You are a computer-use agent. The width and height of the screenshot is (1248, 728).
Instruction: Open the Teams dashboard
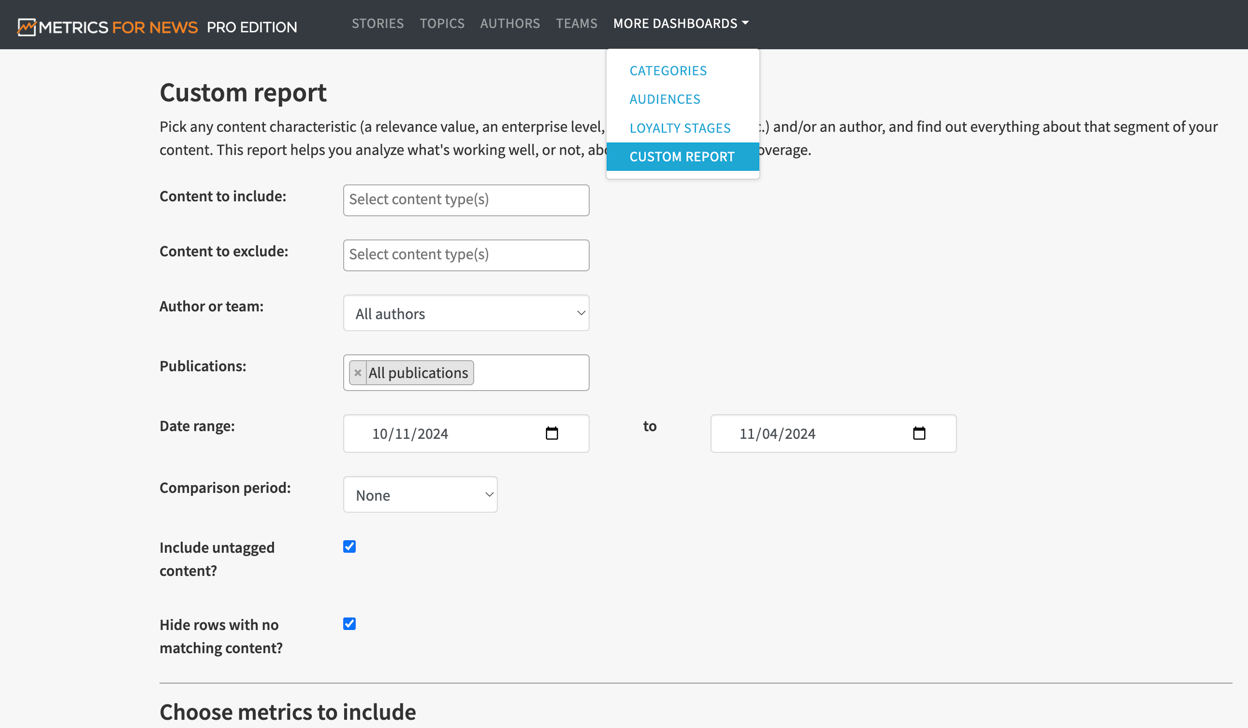pyautogui.click(x=577, y=23)
